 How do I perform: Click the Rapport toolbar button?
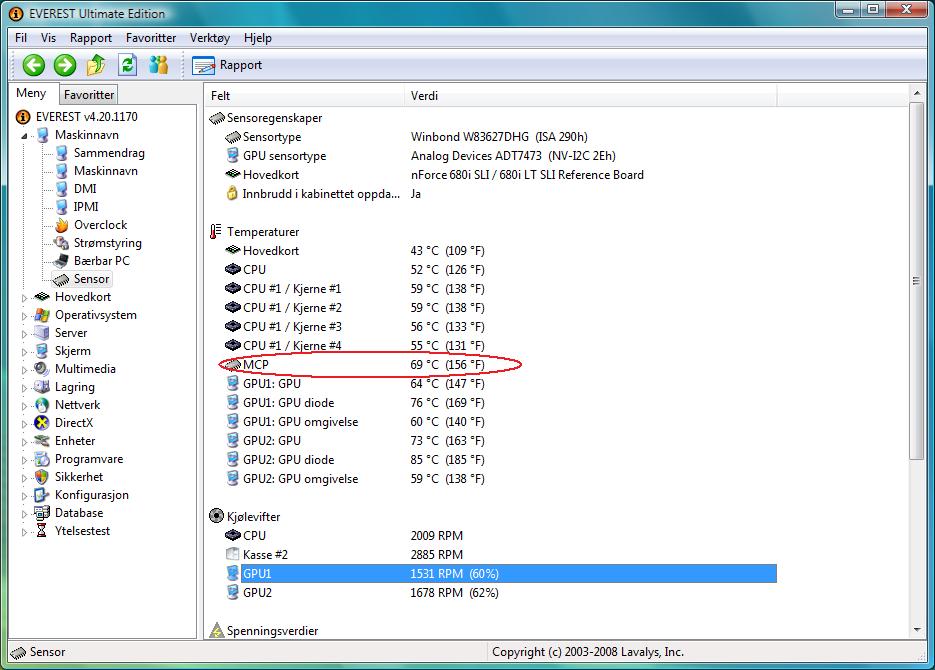(227, 65)
